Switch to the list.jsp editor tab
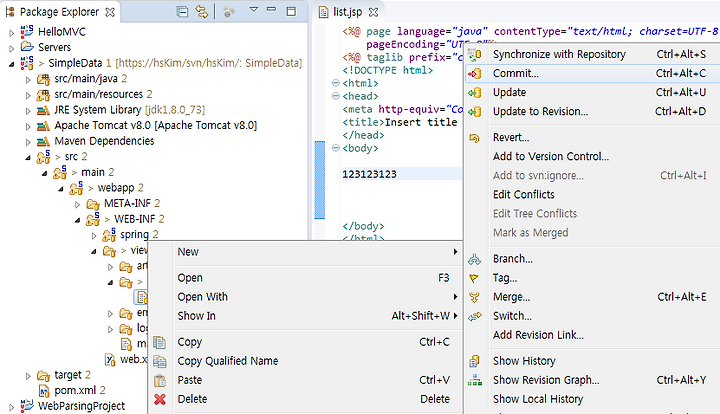Image resolution: width=720 pixels, height=414 pixels. [348, 12]
